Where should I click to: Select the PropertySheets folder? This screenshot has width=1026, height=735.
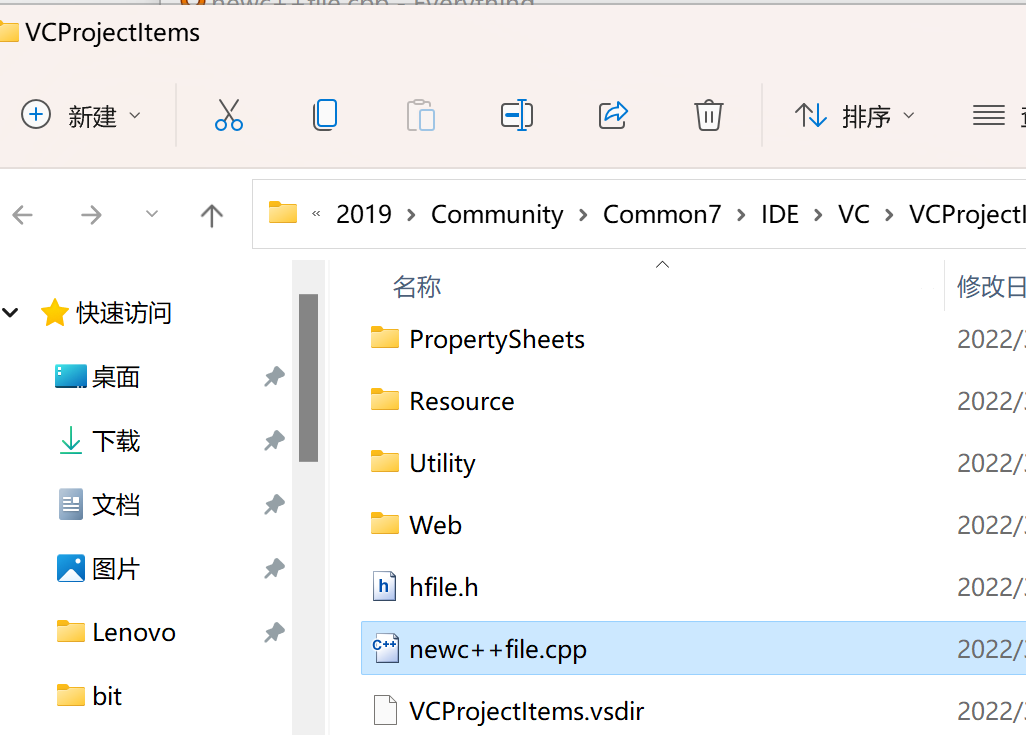point(497,340)
